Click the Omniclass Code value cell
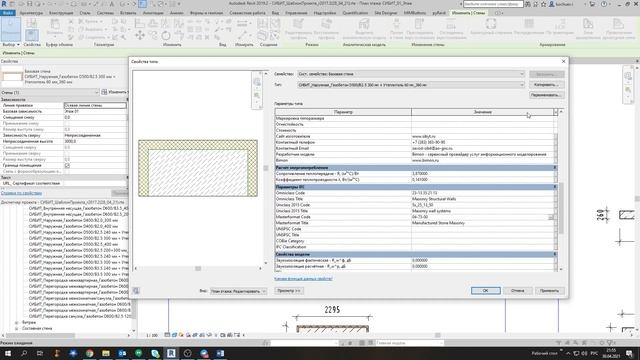 click(x=482, y=193)
